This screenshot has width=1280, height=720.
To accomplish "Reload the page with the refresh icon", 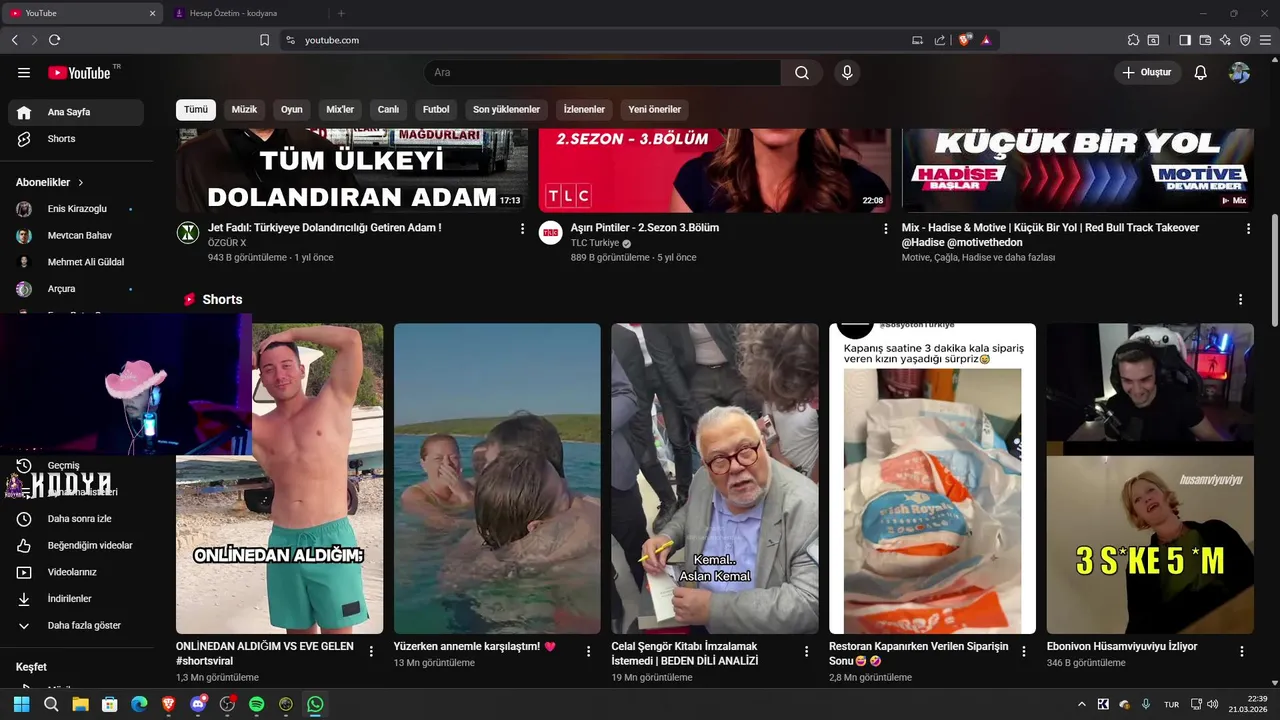I will 55,40.
